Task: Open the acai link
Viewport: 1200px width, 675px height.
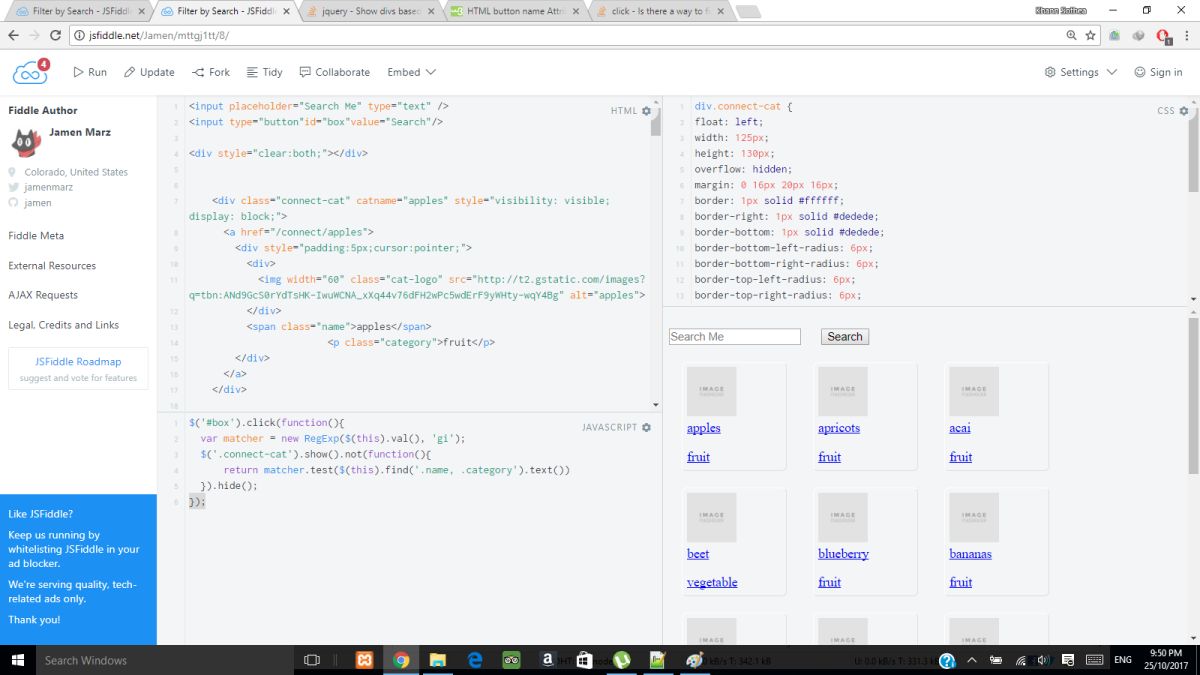Action: click(960, 428)
